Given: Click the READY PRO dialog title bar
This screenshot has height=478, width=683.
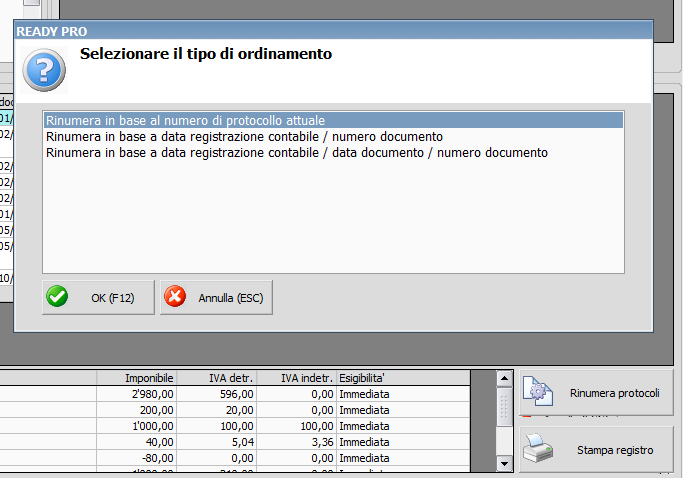Looking at the screenshot, I should pos(333,31).
